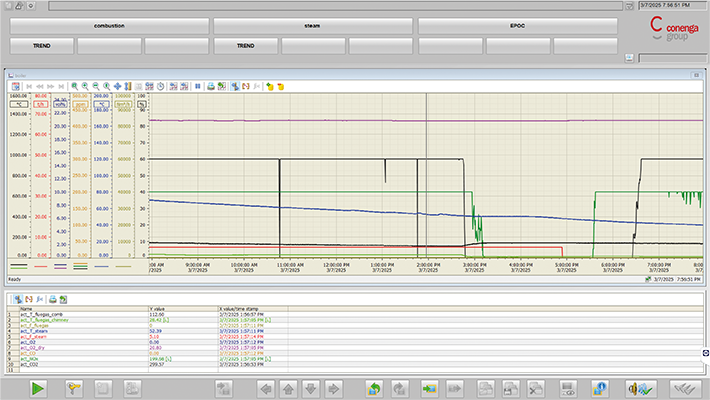This screenshot has width=710, height=400.
Task: Open TREND under steam
Action: 245,46
